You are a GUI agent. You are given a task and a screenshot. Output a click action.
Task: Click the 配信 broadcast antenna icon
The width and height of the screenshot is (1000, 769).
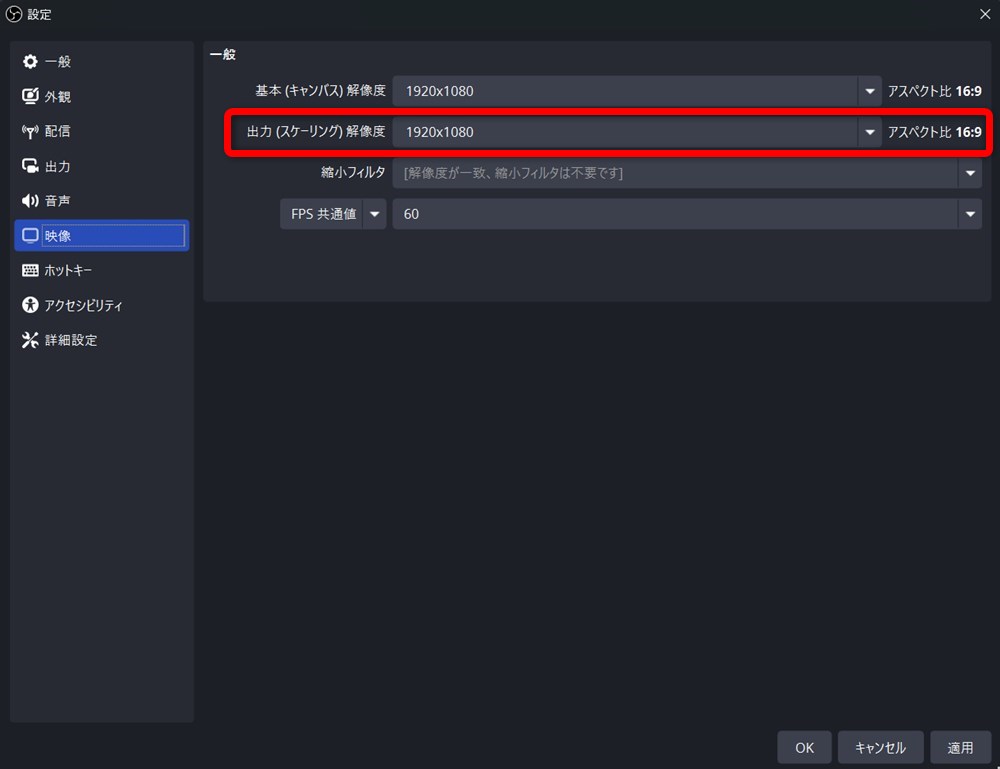point(30,131)
